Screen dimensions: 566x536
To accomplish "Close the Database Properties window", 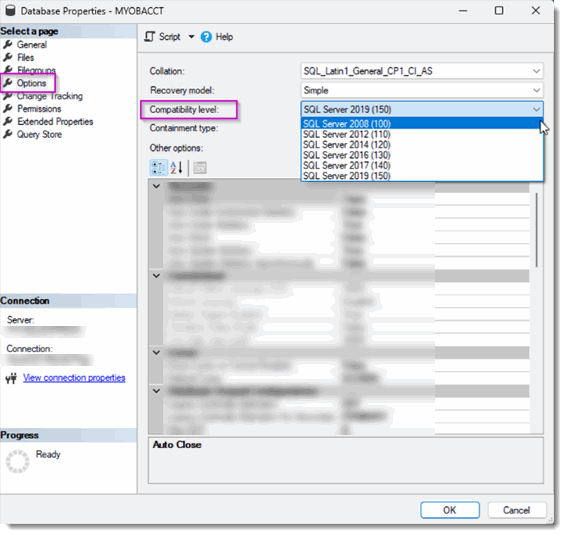I will (536, 11).
